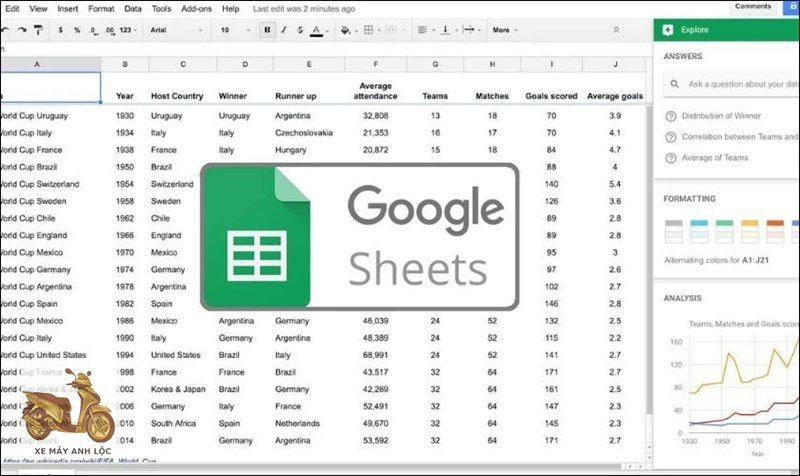Open the Format menu
Screen dimensions: 800x476
pyautogui.click(x=101, y=9)
